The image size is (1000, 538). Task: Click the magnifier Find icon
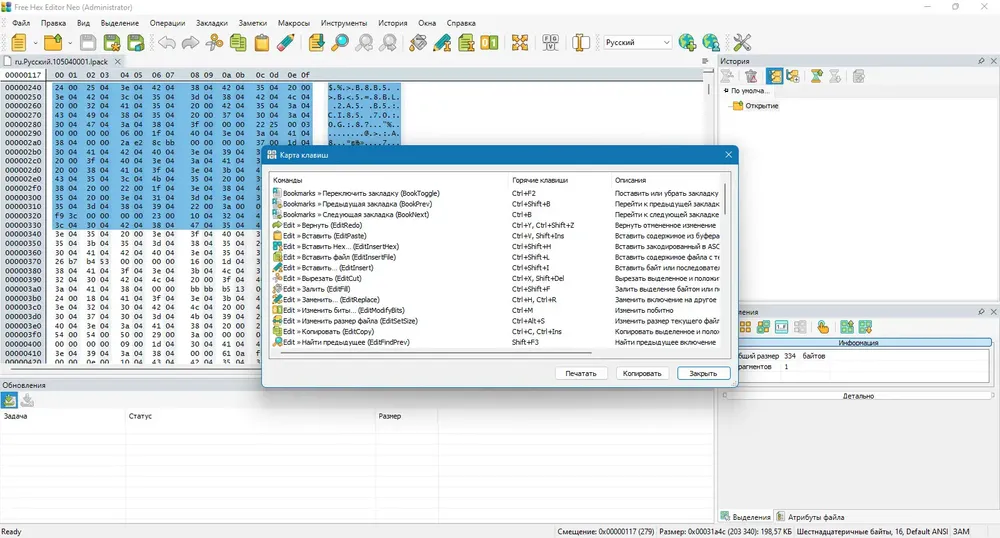pos(340,43)
